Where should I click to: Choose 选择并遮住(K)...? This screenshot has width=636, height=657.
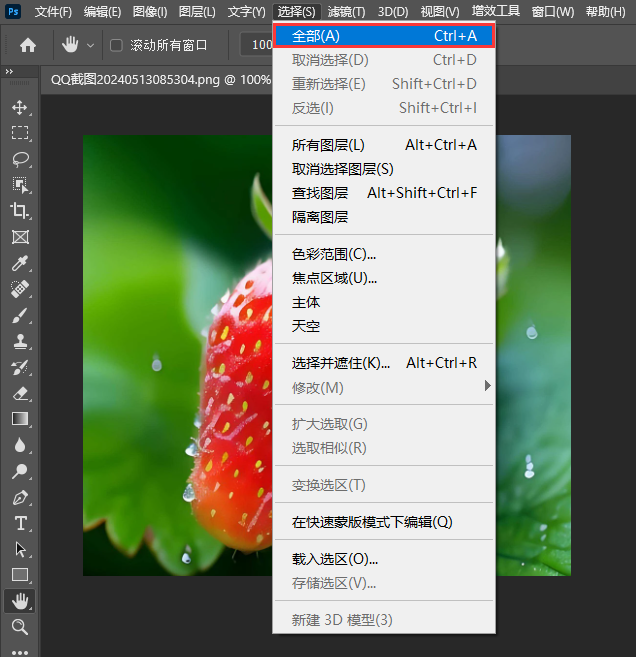coord(384,363)
